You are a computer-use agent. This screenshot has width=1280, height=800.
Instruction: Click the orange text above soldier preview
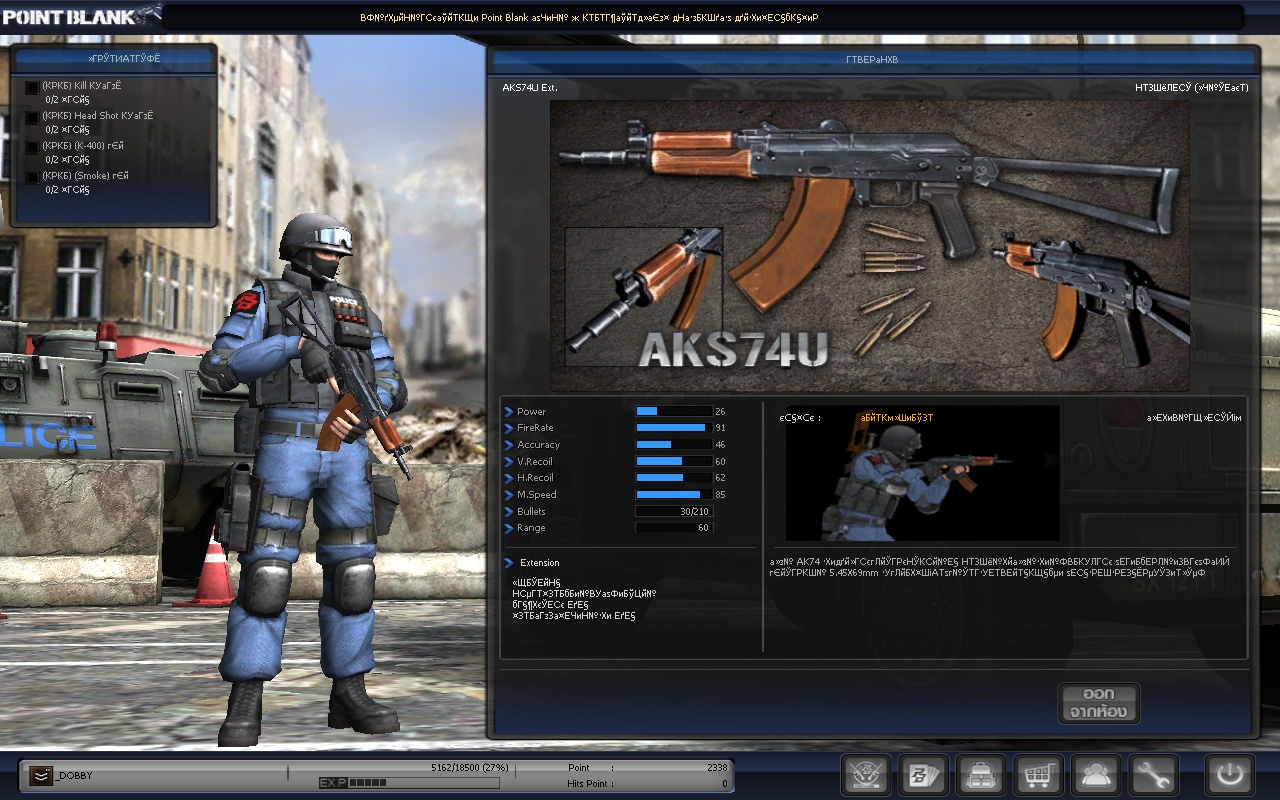click(896, 418)
